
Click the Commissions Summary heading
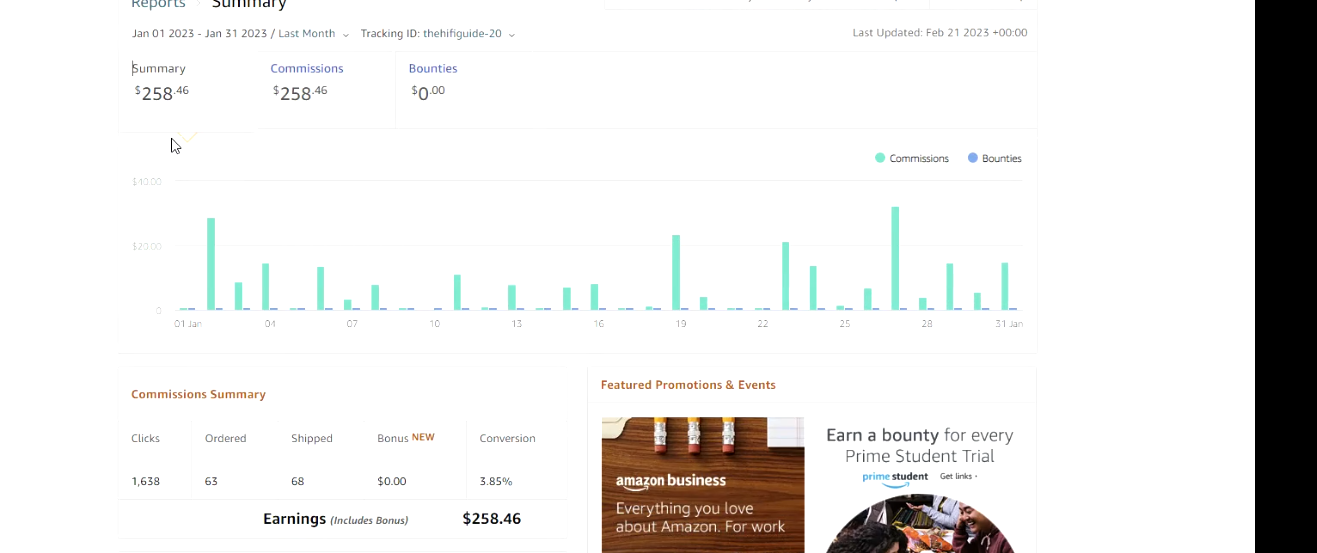pyautogui.click(x=198, y=394)
